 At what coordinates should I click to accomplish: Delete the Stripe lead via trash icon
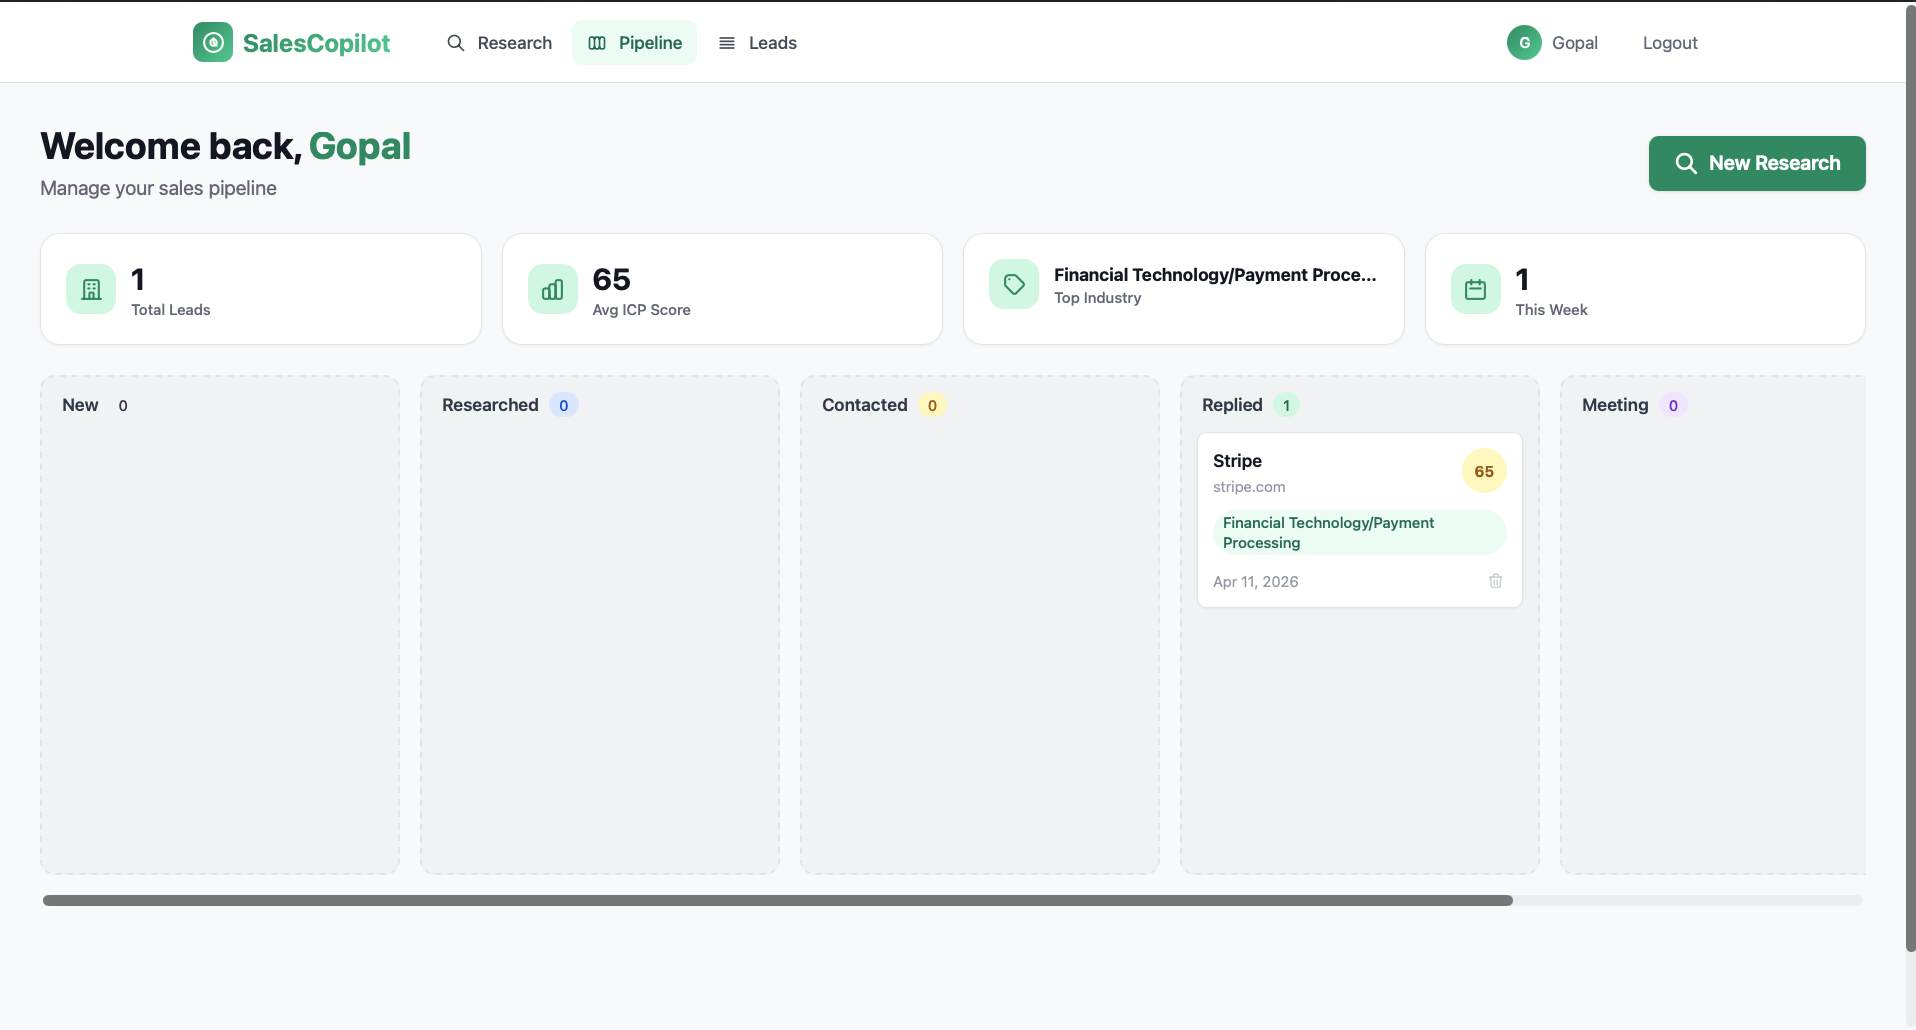pyautogui.click(x=1495, y=581)
